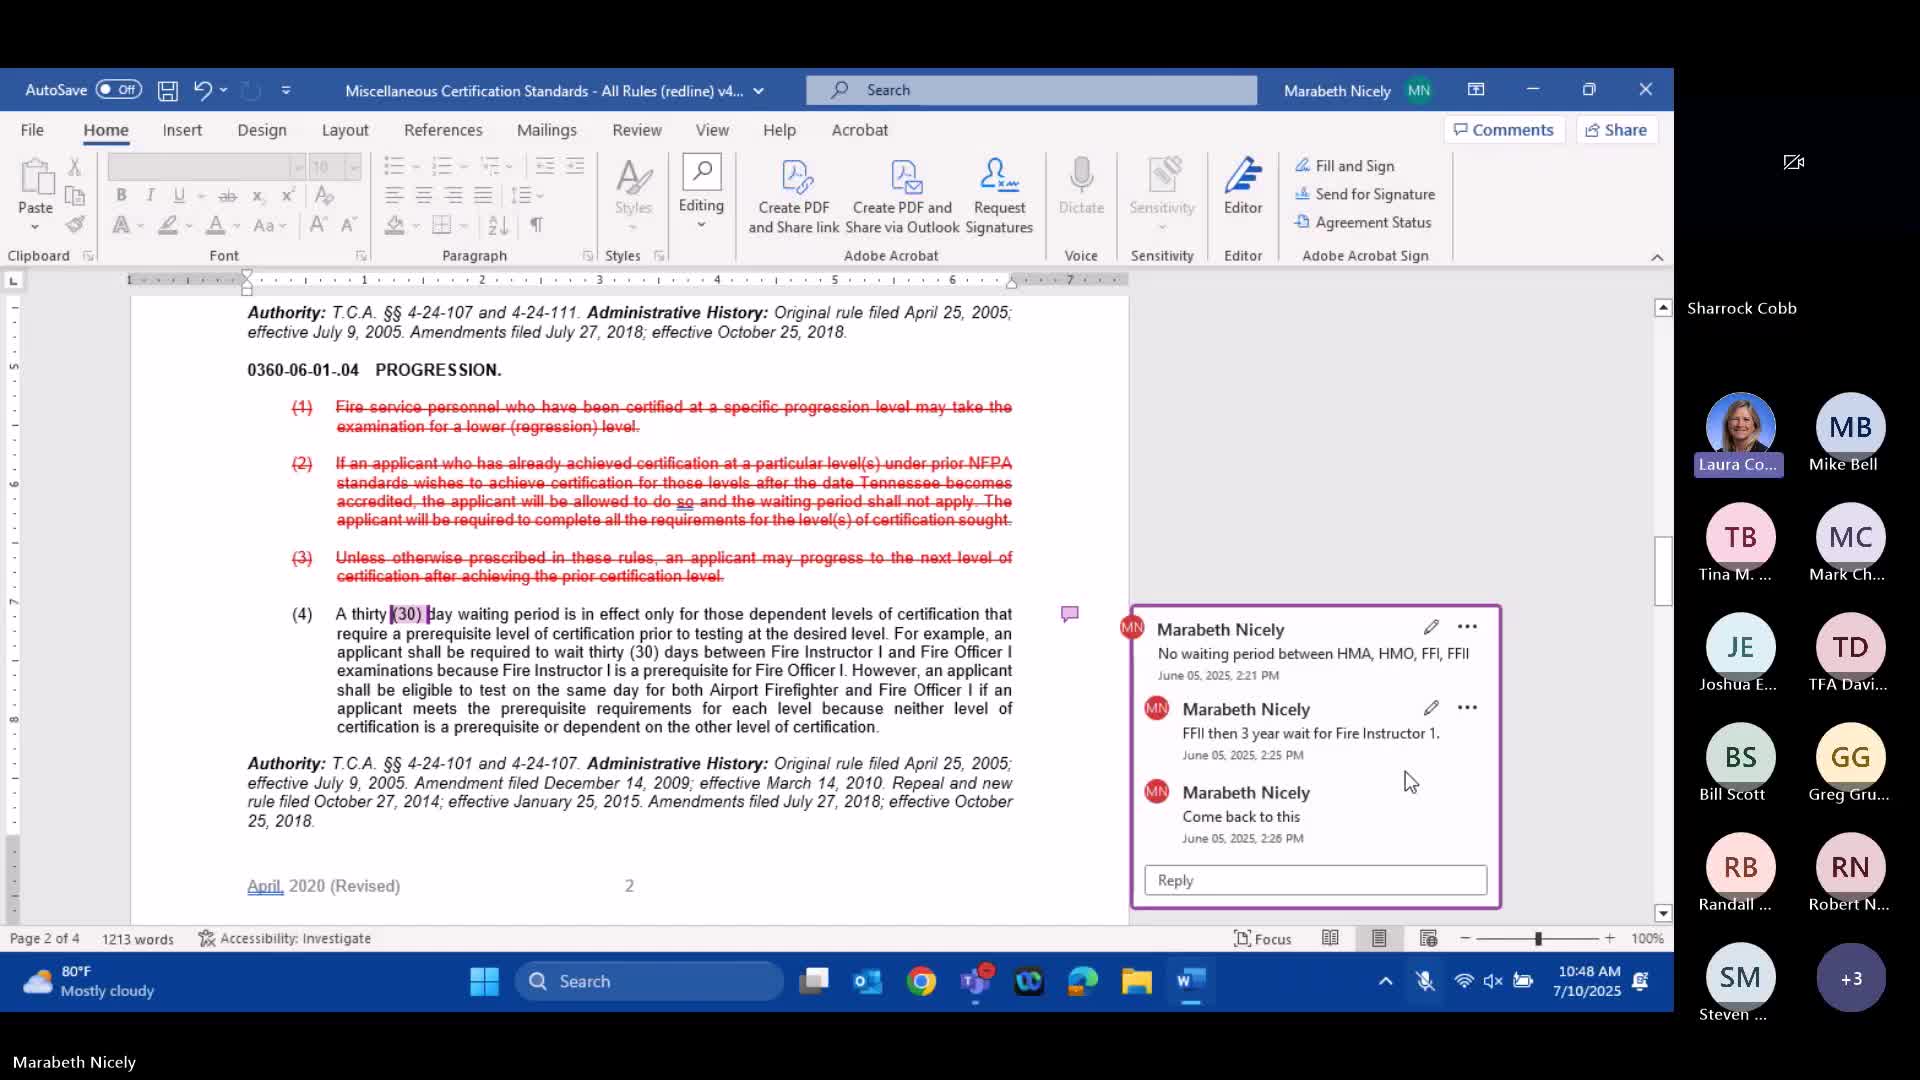Enable Focus mode in status bar

coord(1262,938)
